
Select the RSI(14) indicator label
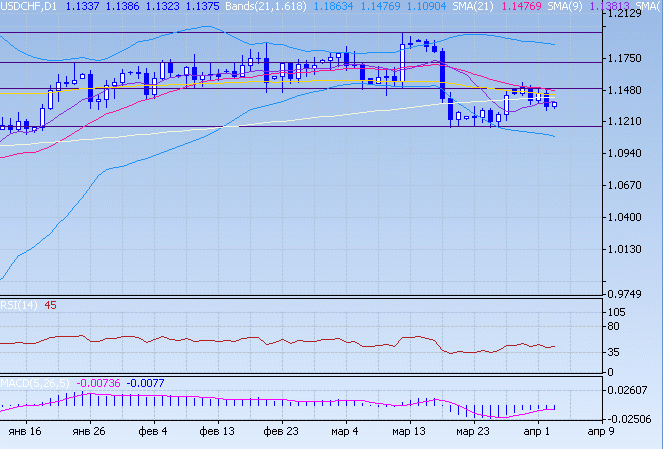[19, 305]
